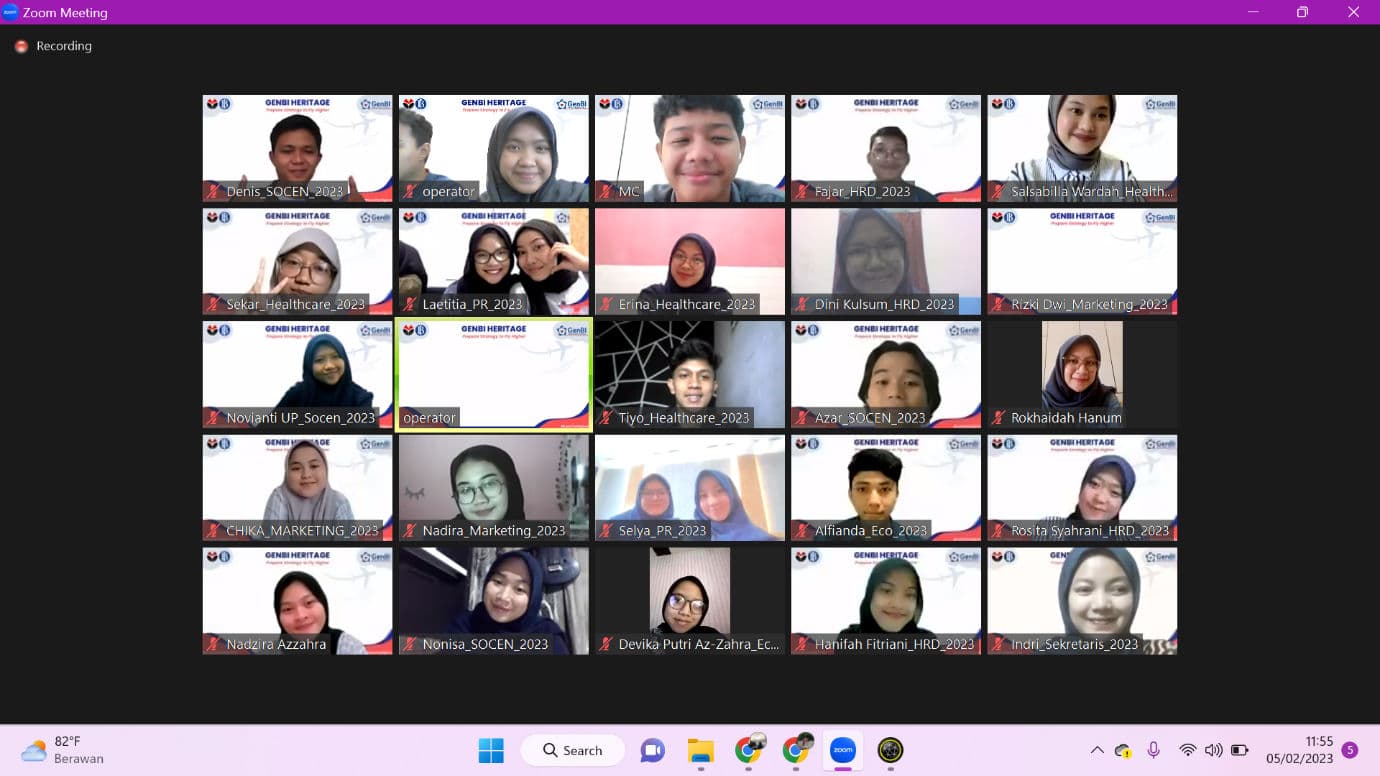Viewport: 1380px width, 776px height.
Task: Click muted mic icon on Rizki Dwi_Marketing_2023 tile
Action: (997, 304)
